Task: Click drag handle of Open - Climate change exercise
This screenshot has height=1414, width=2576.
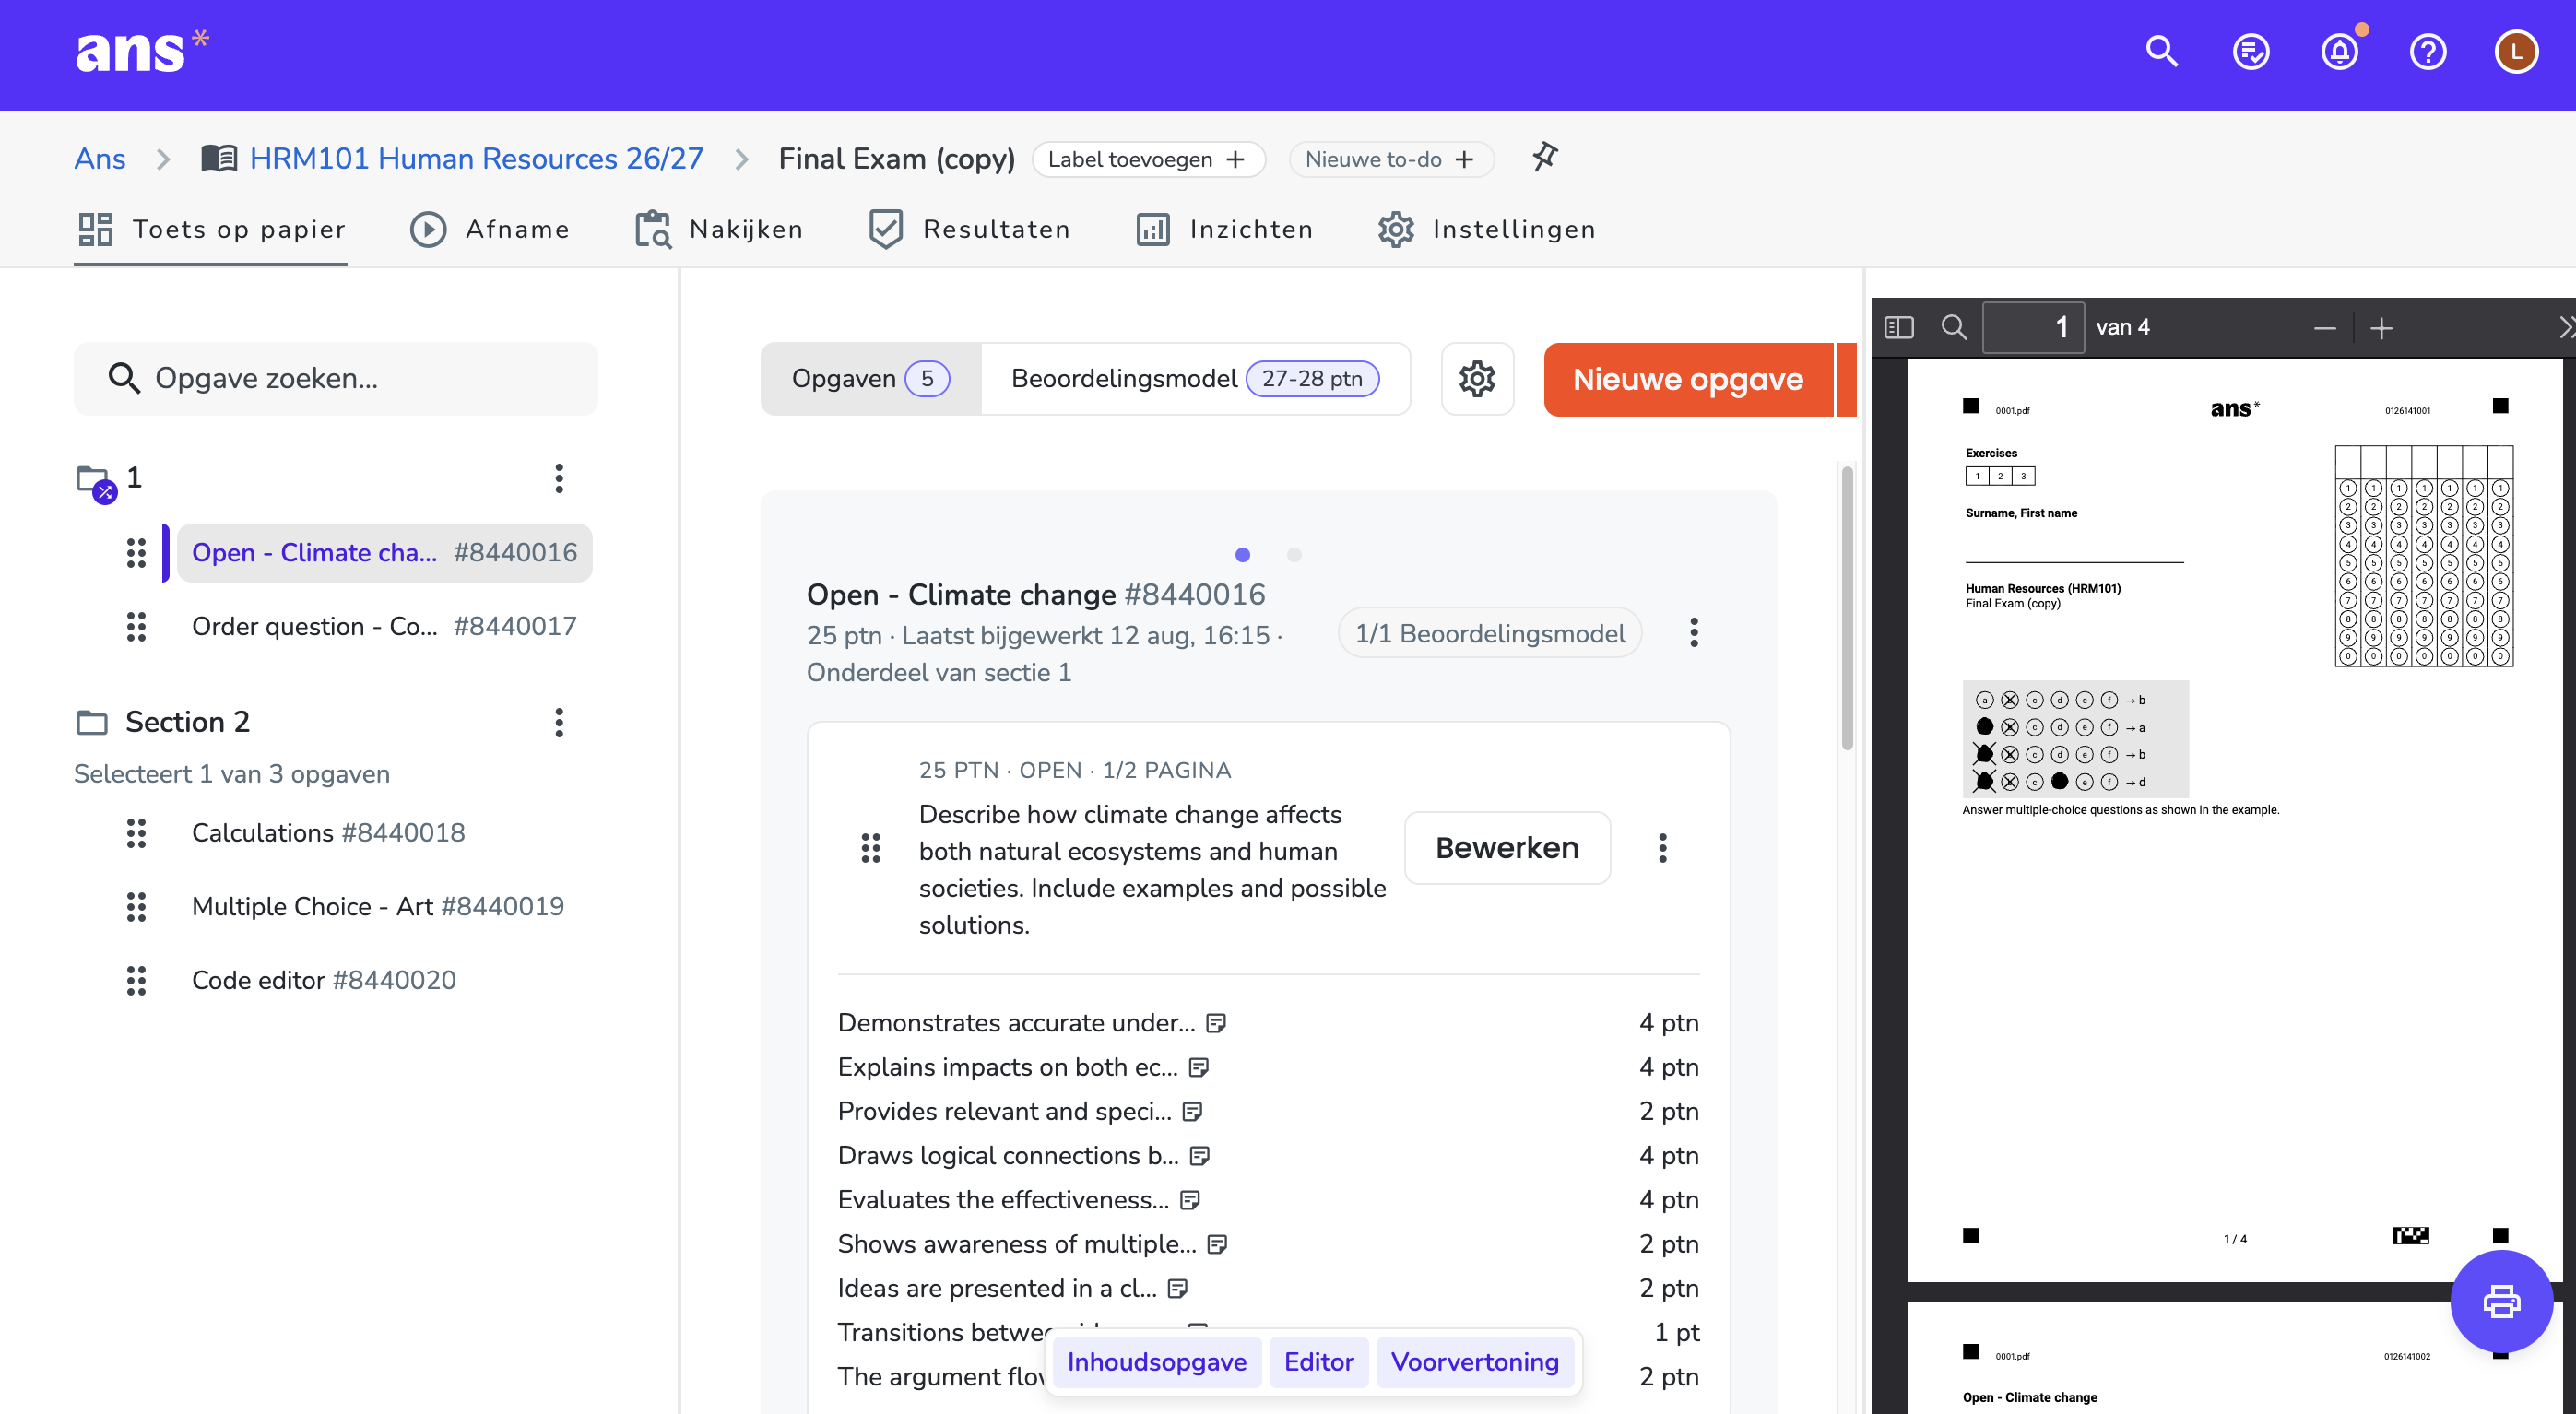Action: 136,553
